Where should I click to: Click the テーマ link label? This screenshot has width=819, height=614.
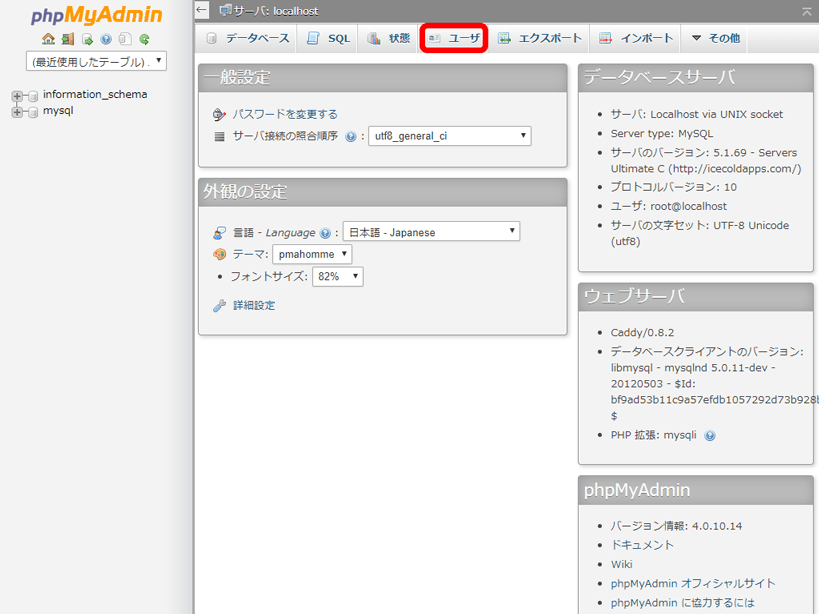click(x=248, y=254)
